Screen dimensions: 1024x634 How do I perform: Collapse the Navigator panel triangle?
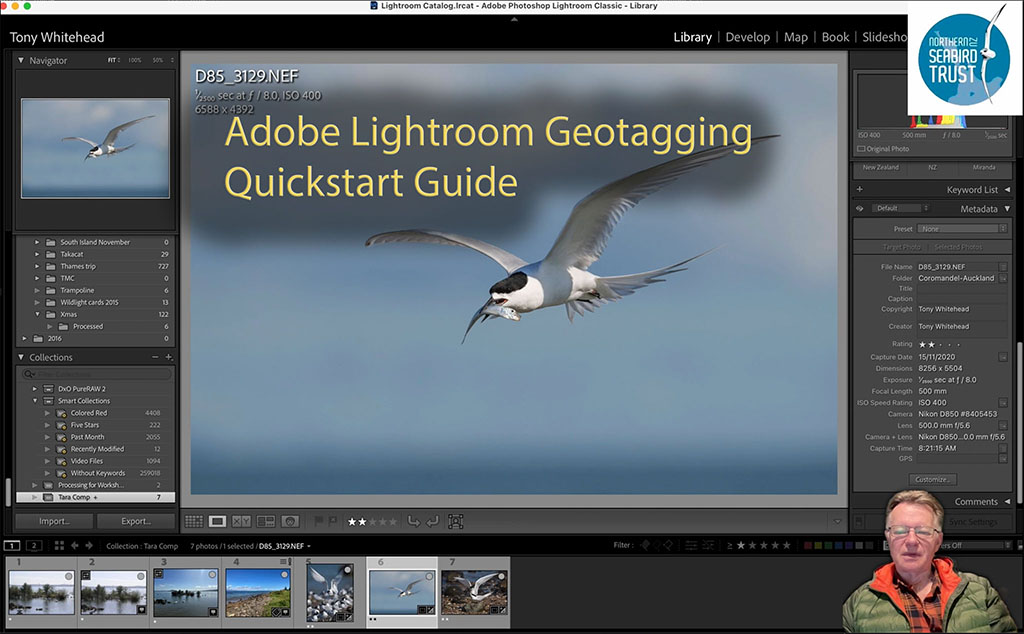(21, 60)
